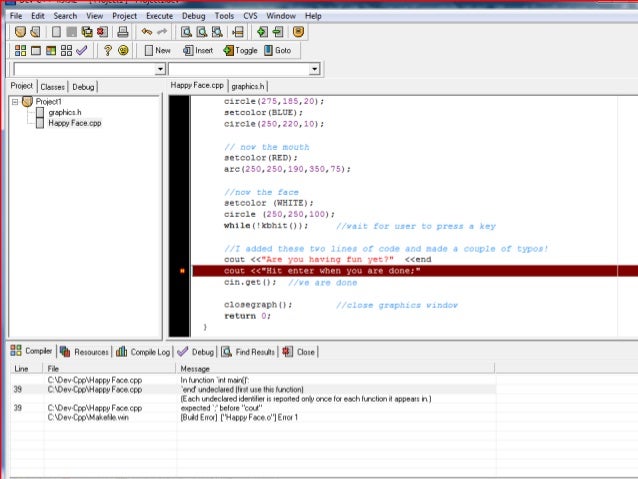Viewport: 638px width, 479px height.
Task: Click the New toolbar button
Action: 156,50
